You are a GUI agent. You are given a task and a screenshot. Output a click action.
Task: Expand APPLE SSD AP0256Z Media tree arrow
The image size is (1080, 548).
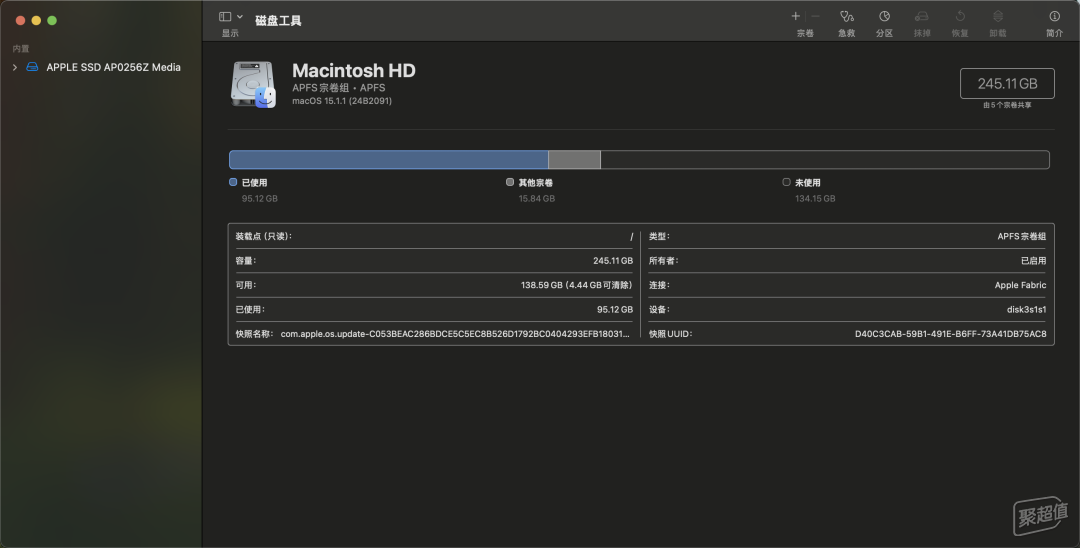pyautogui.click(x=14, y=67)
